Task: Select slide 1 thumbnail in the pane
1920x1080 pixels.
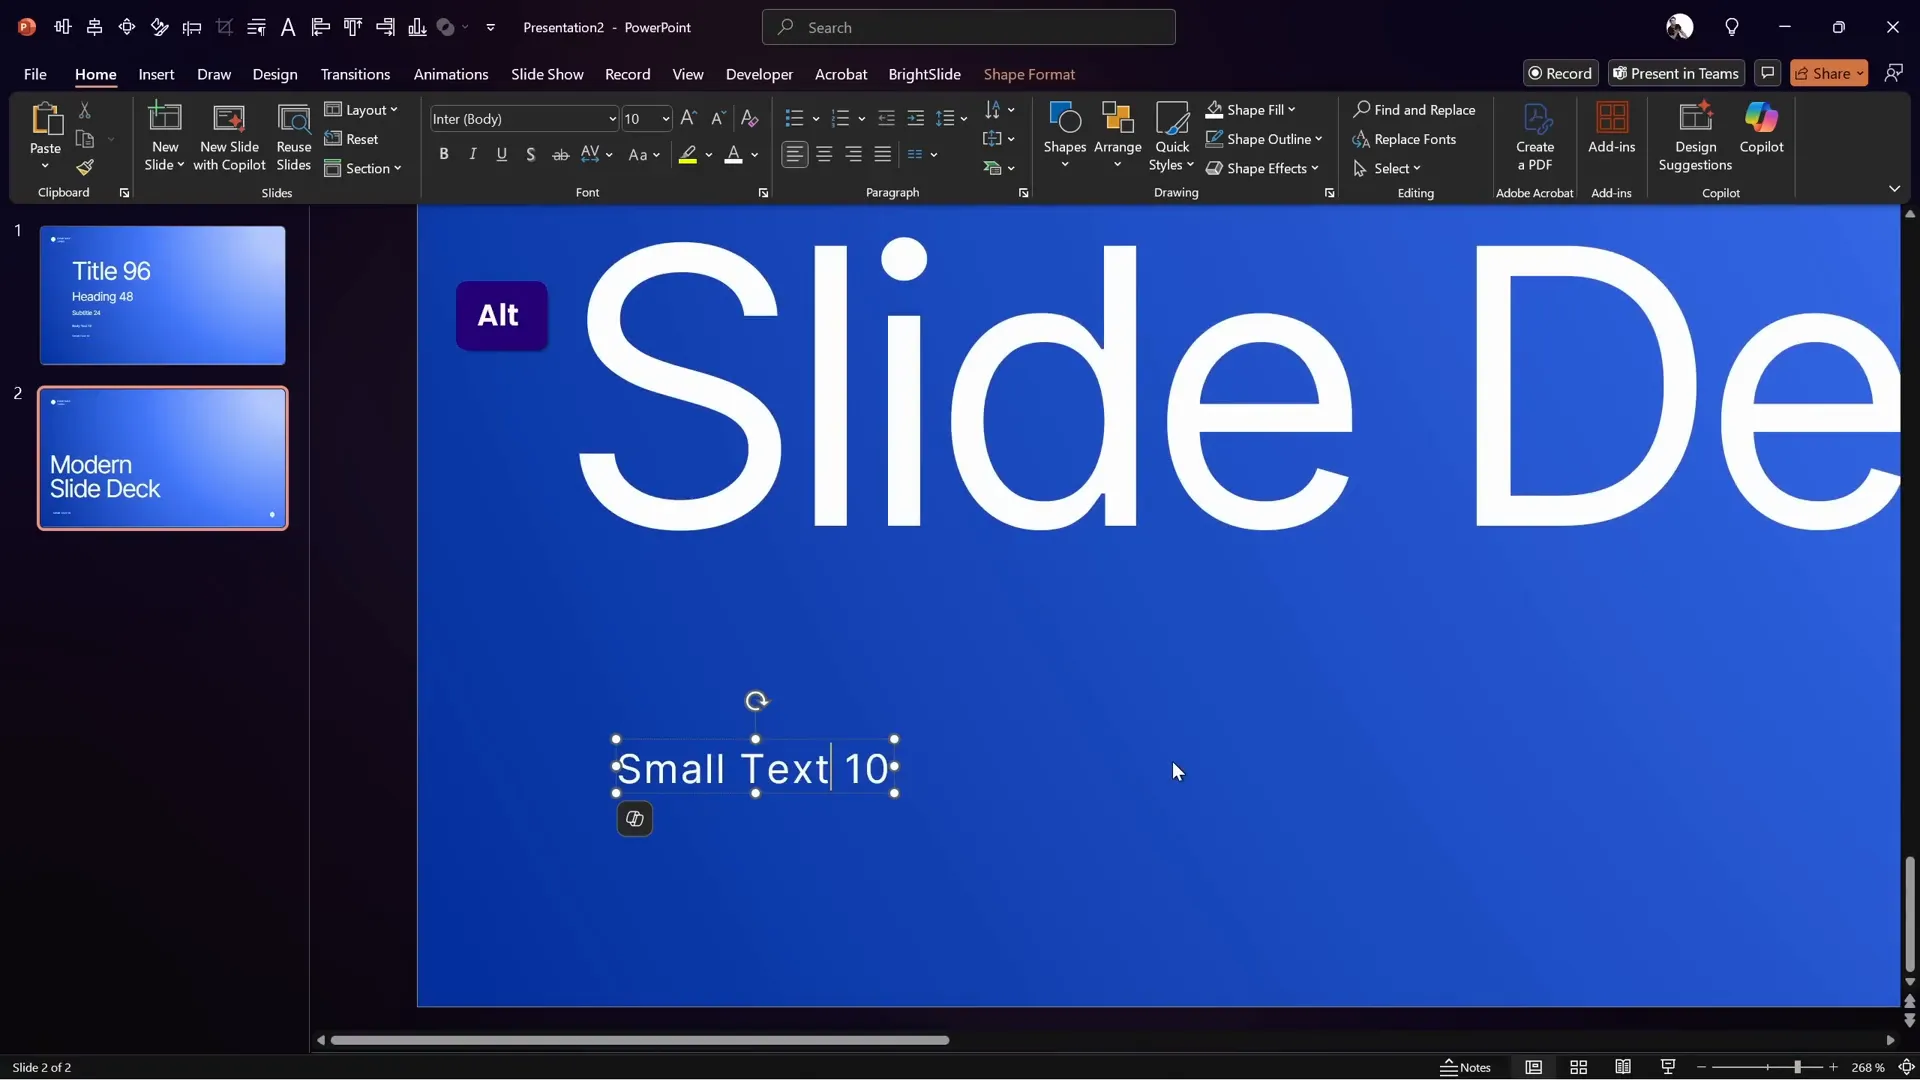Action: (163, 295)
